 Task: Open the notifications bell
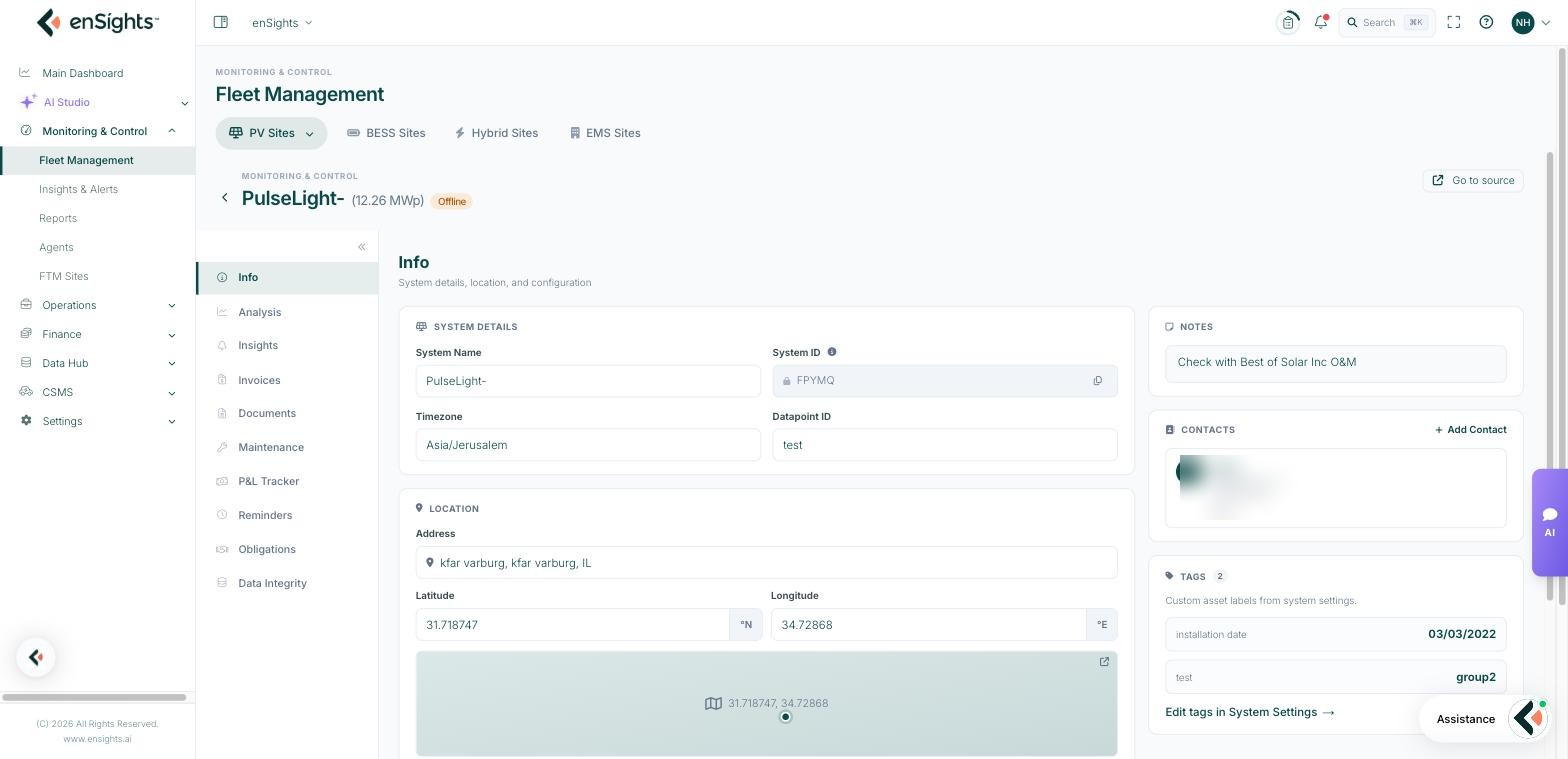pyautogui.click(x=1321, y=22)
